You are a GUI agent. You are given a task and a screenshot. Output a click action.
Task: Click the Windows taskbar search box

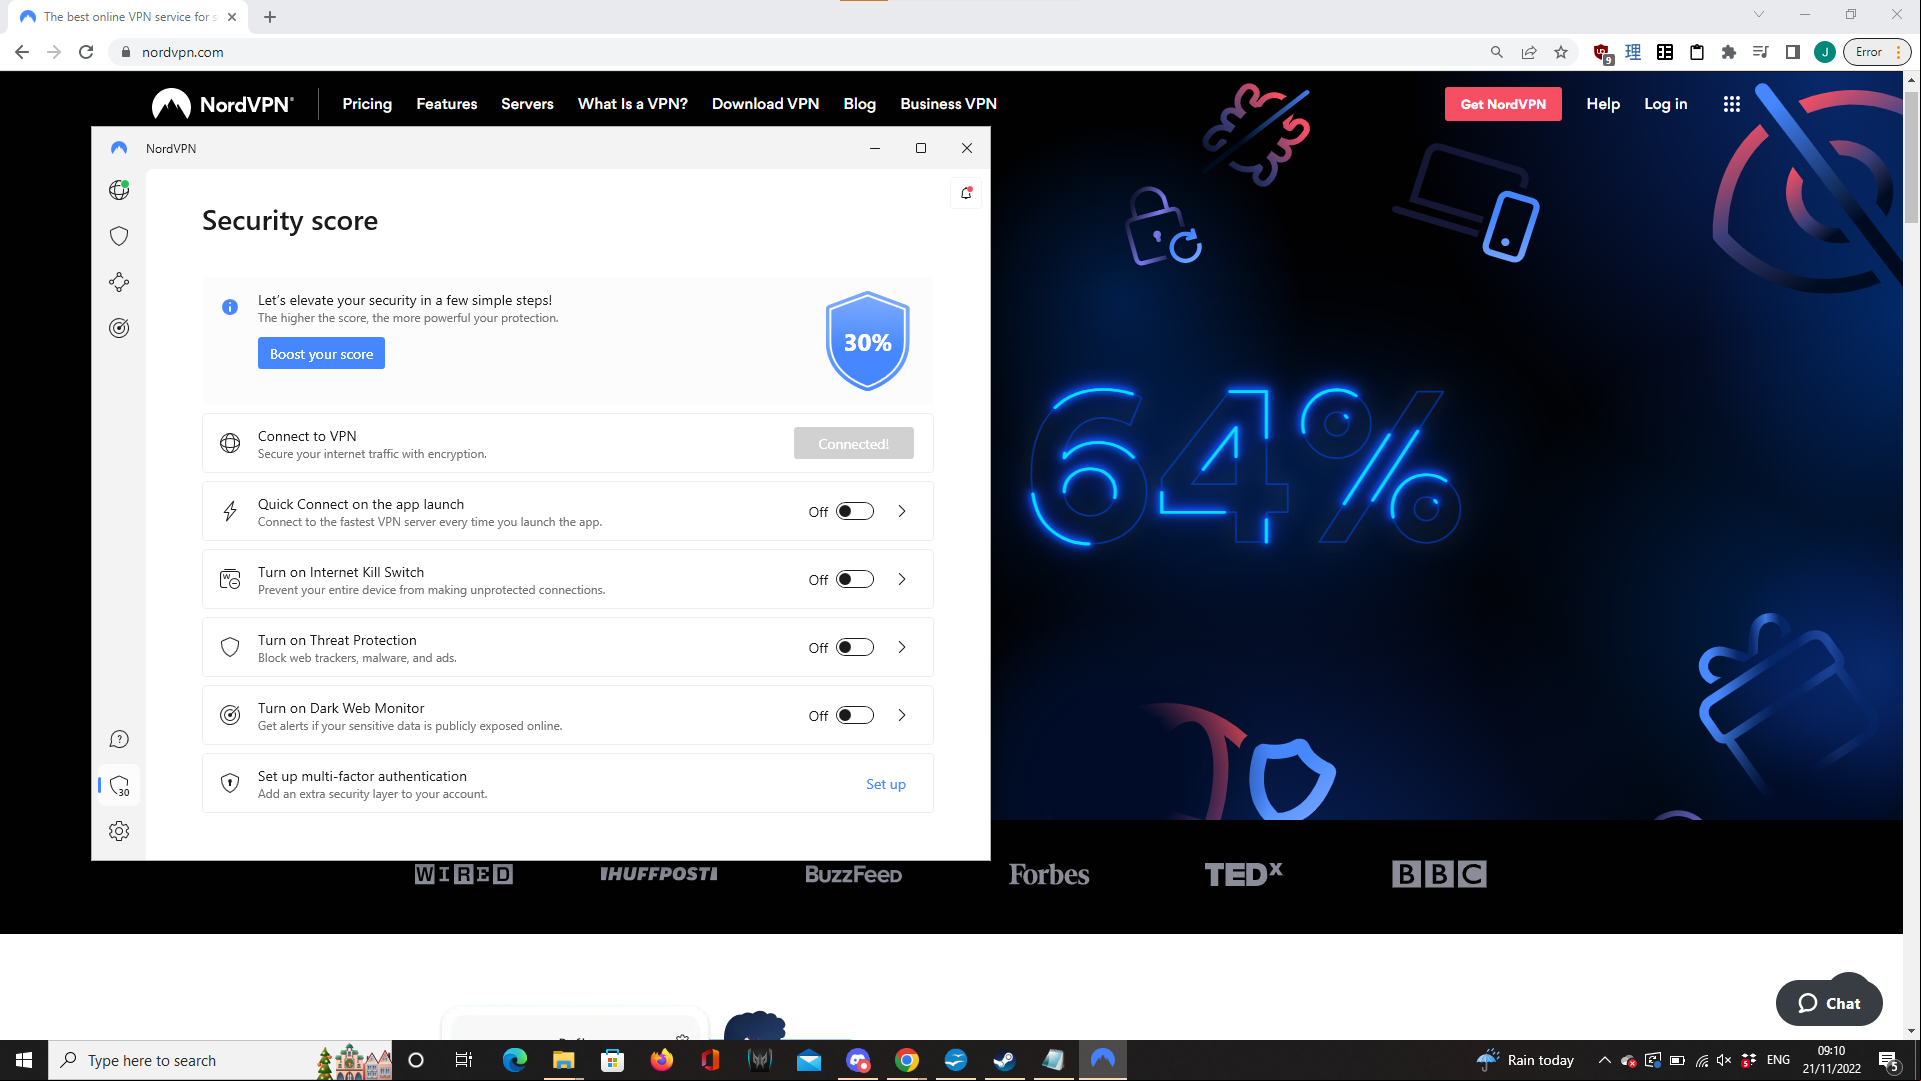coord(220,1060)
